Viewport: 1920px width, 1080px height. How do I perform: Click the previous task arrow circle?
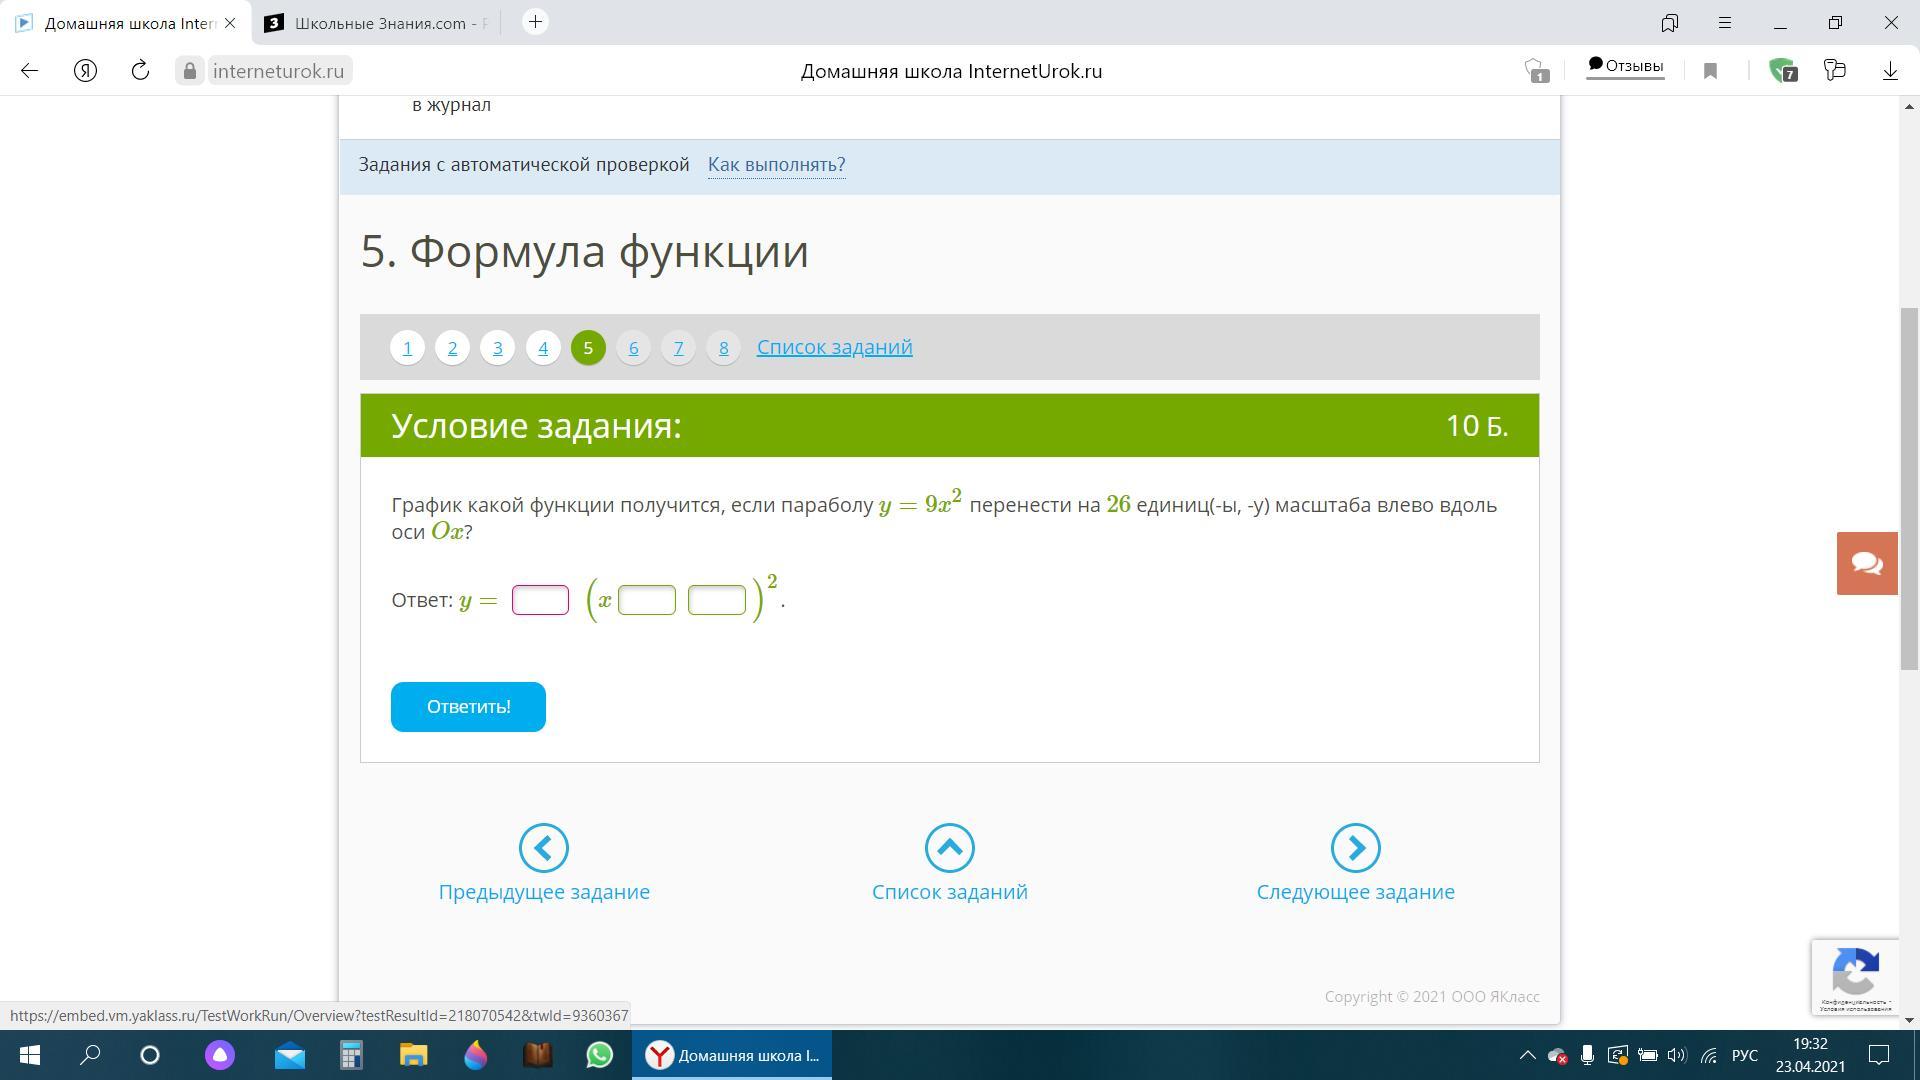point(543,848)
